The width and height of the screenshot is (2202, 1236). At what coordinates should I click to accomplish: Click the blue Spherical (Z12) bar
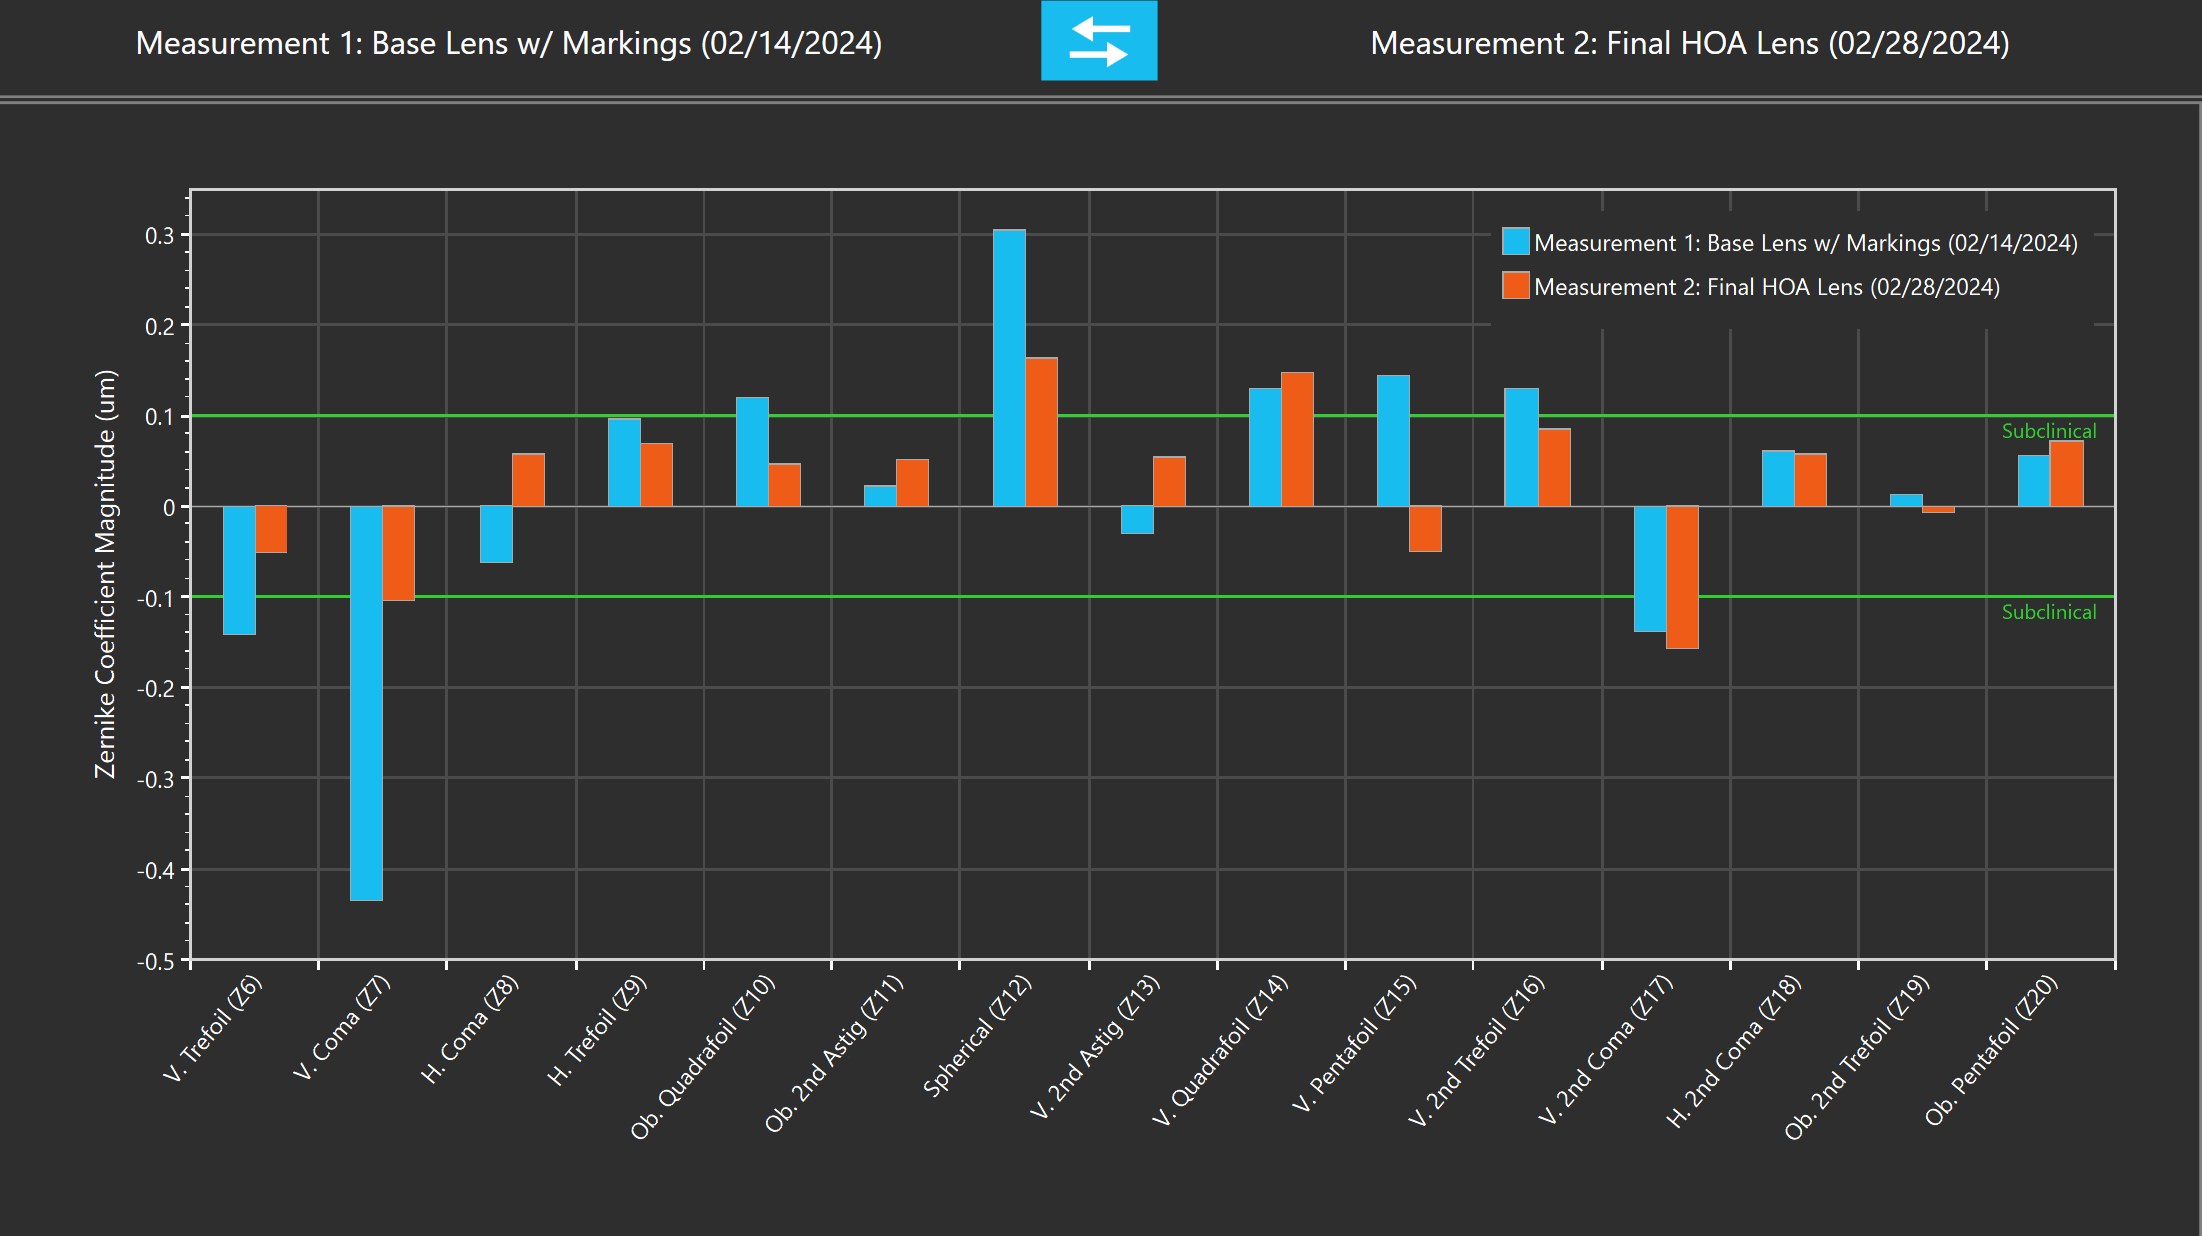(1008, 368)
